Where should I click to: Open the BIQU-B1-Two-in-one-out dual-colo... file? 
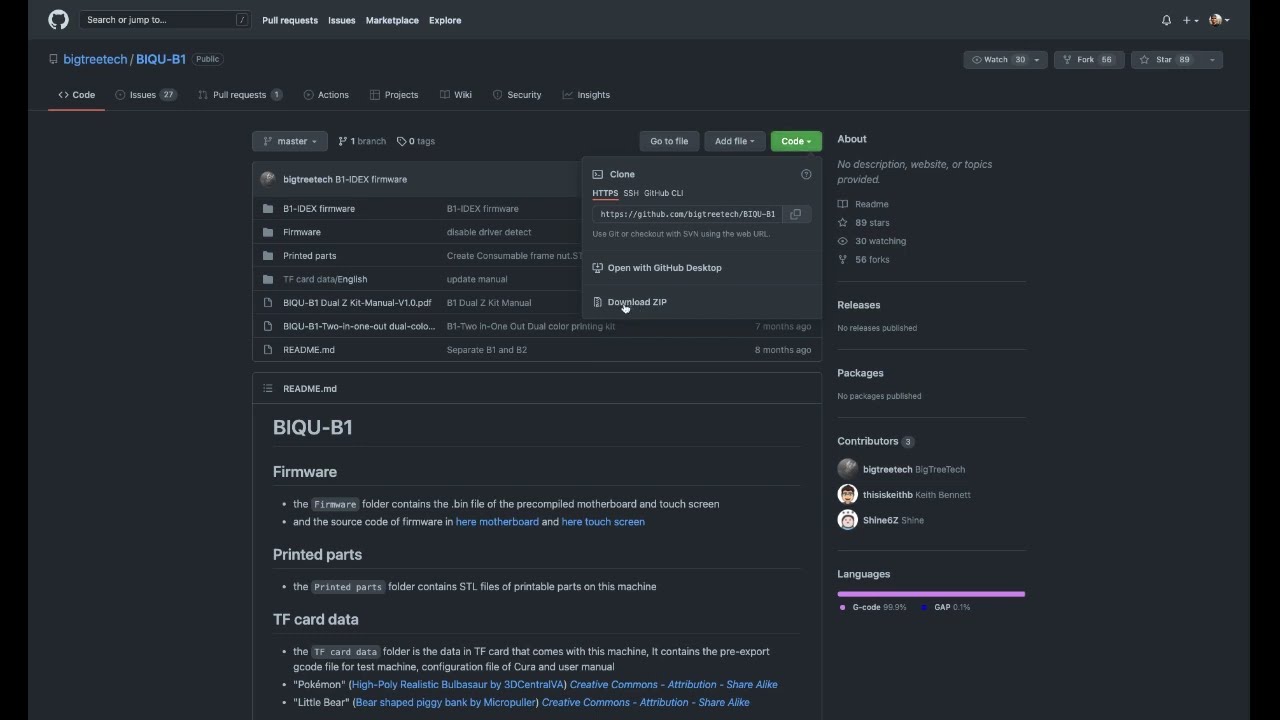coord(359,326)
